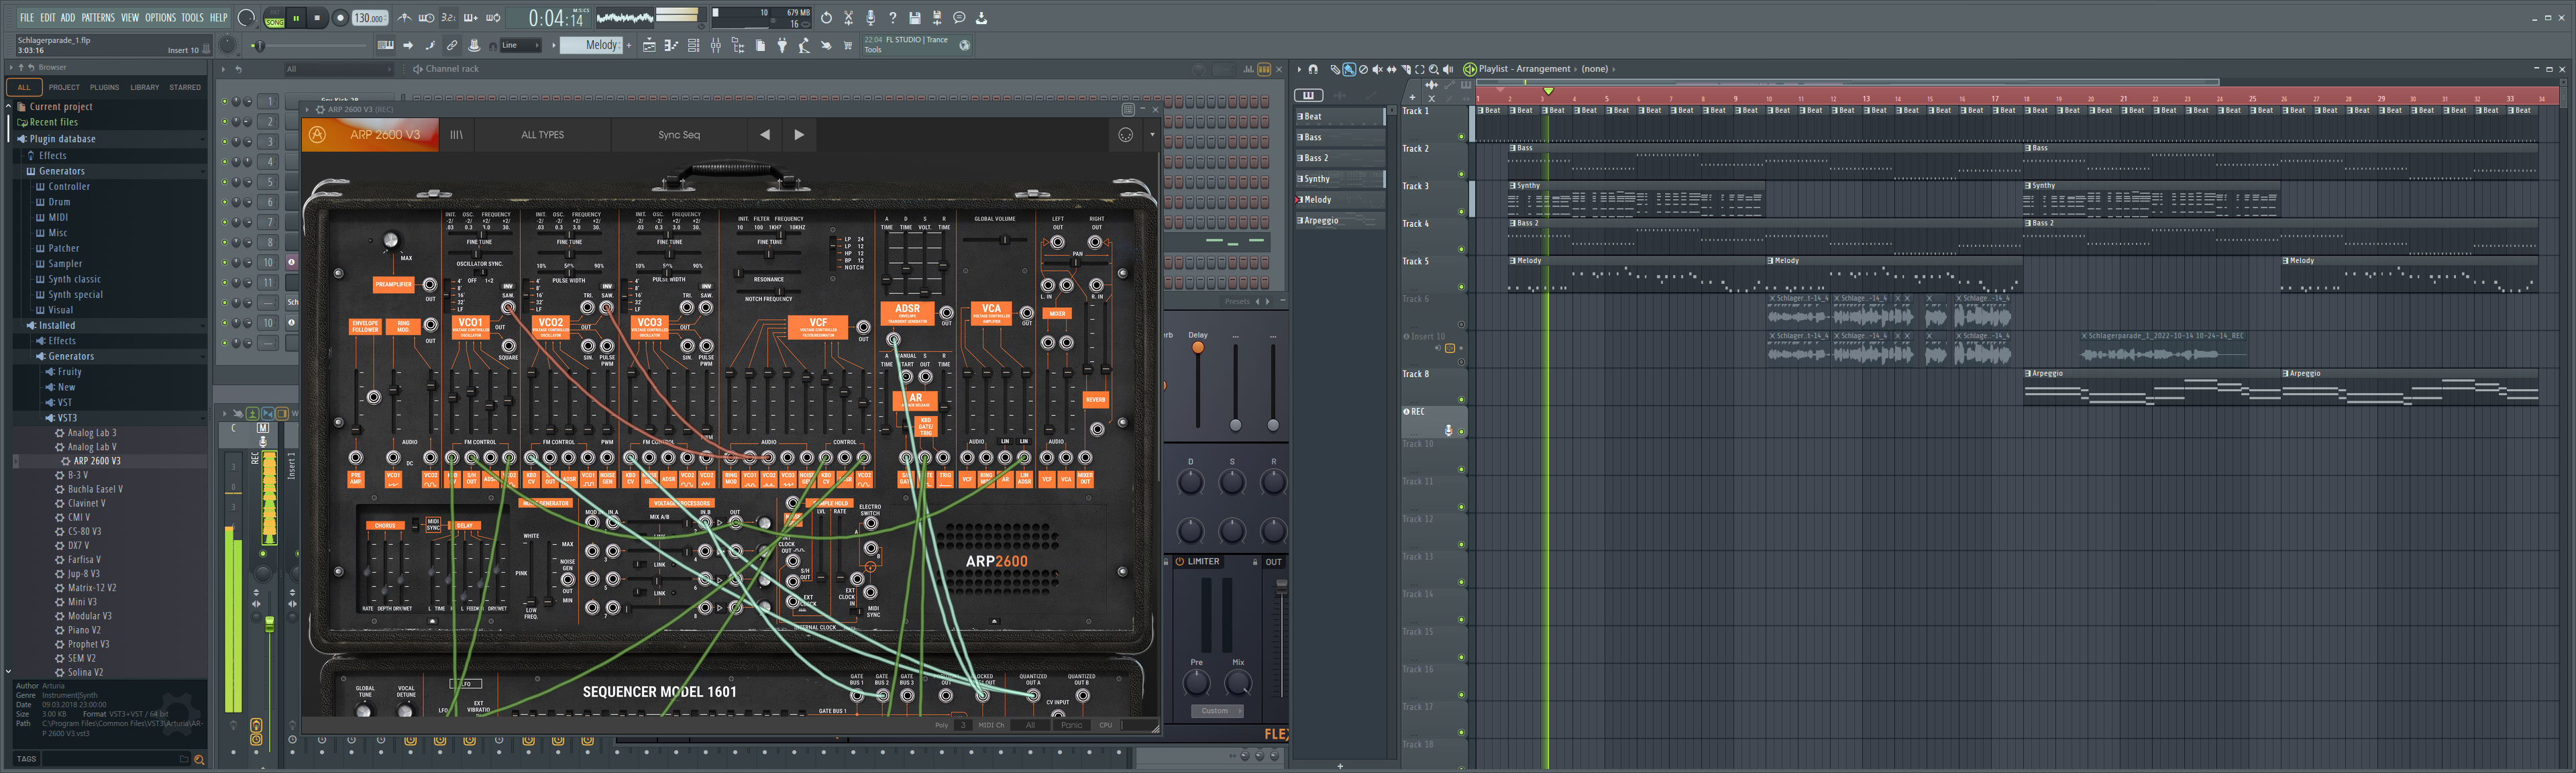
Task: Toggle Playlist snap magnet icon
Action: point(1314,70)
